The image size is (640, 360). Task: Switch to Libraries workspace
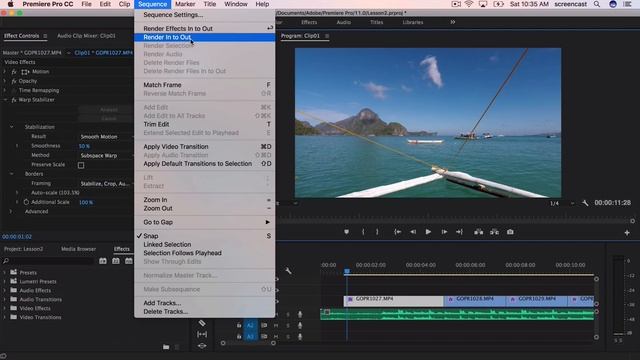pos(413,22)
